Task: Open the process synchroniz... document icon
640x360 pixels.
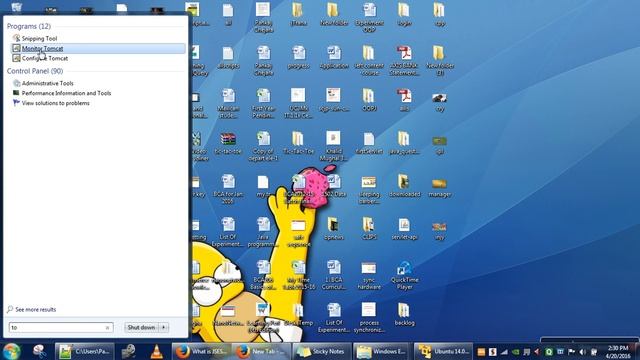Action: pos(369,317)
